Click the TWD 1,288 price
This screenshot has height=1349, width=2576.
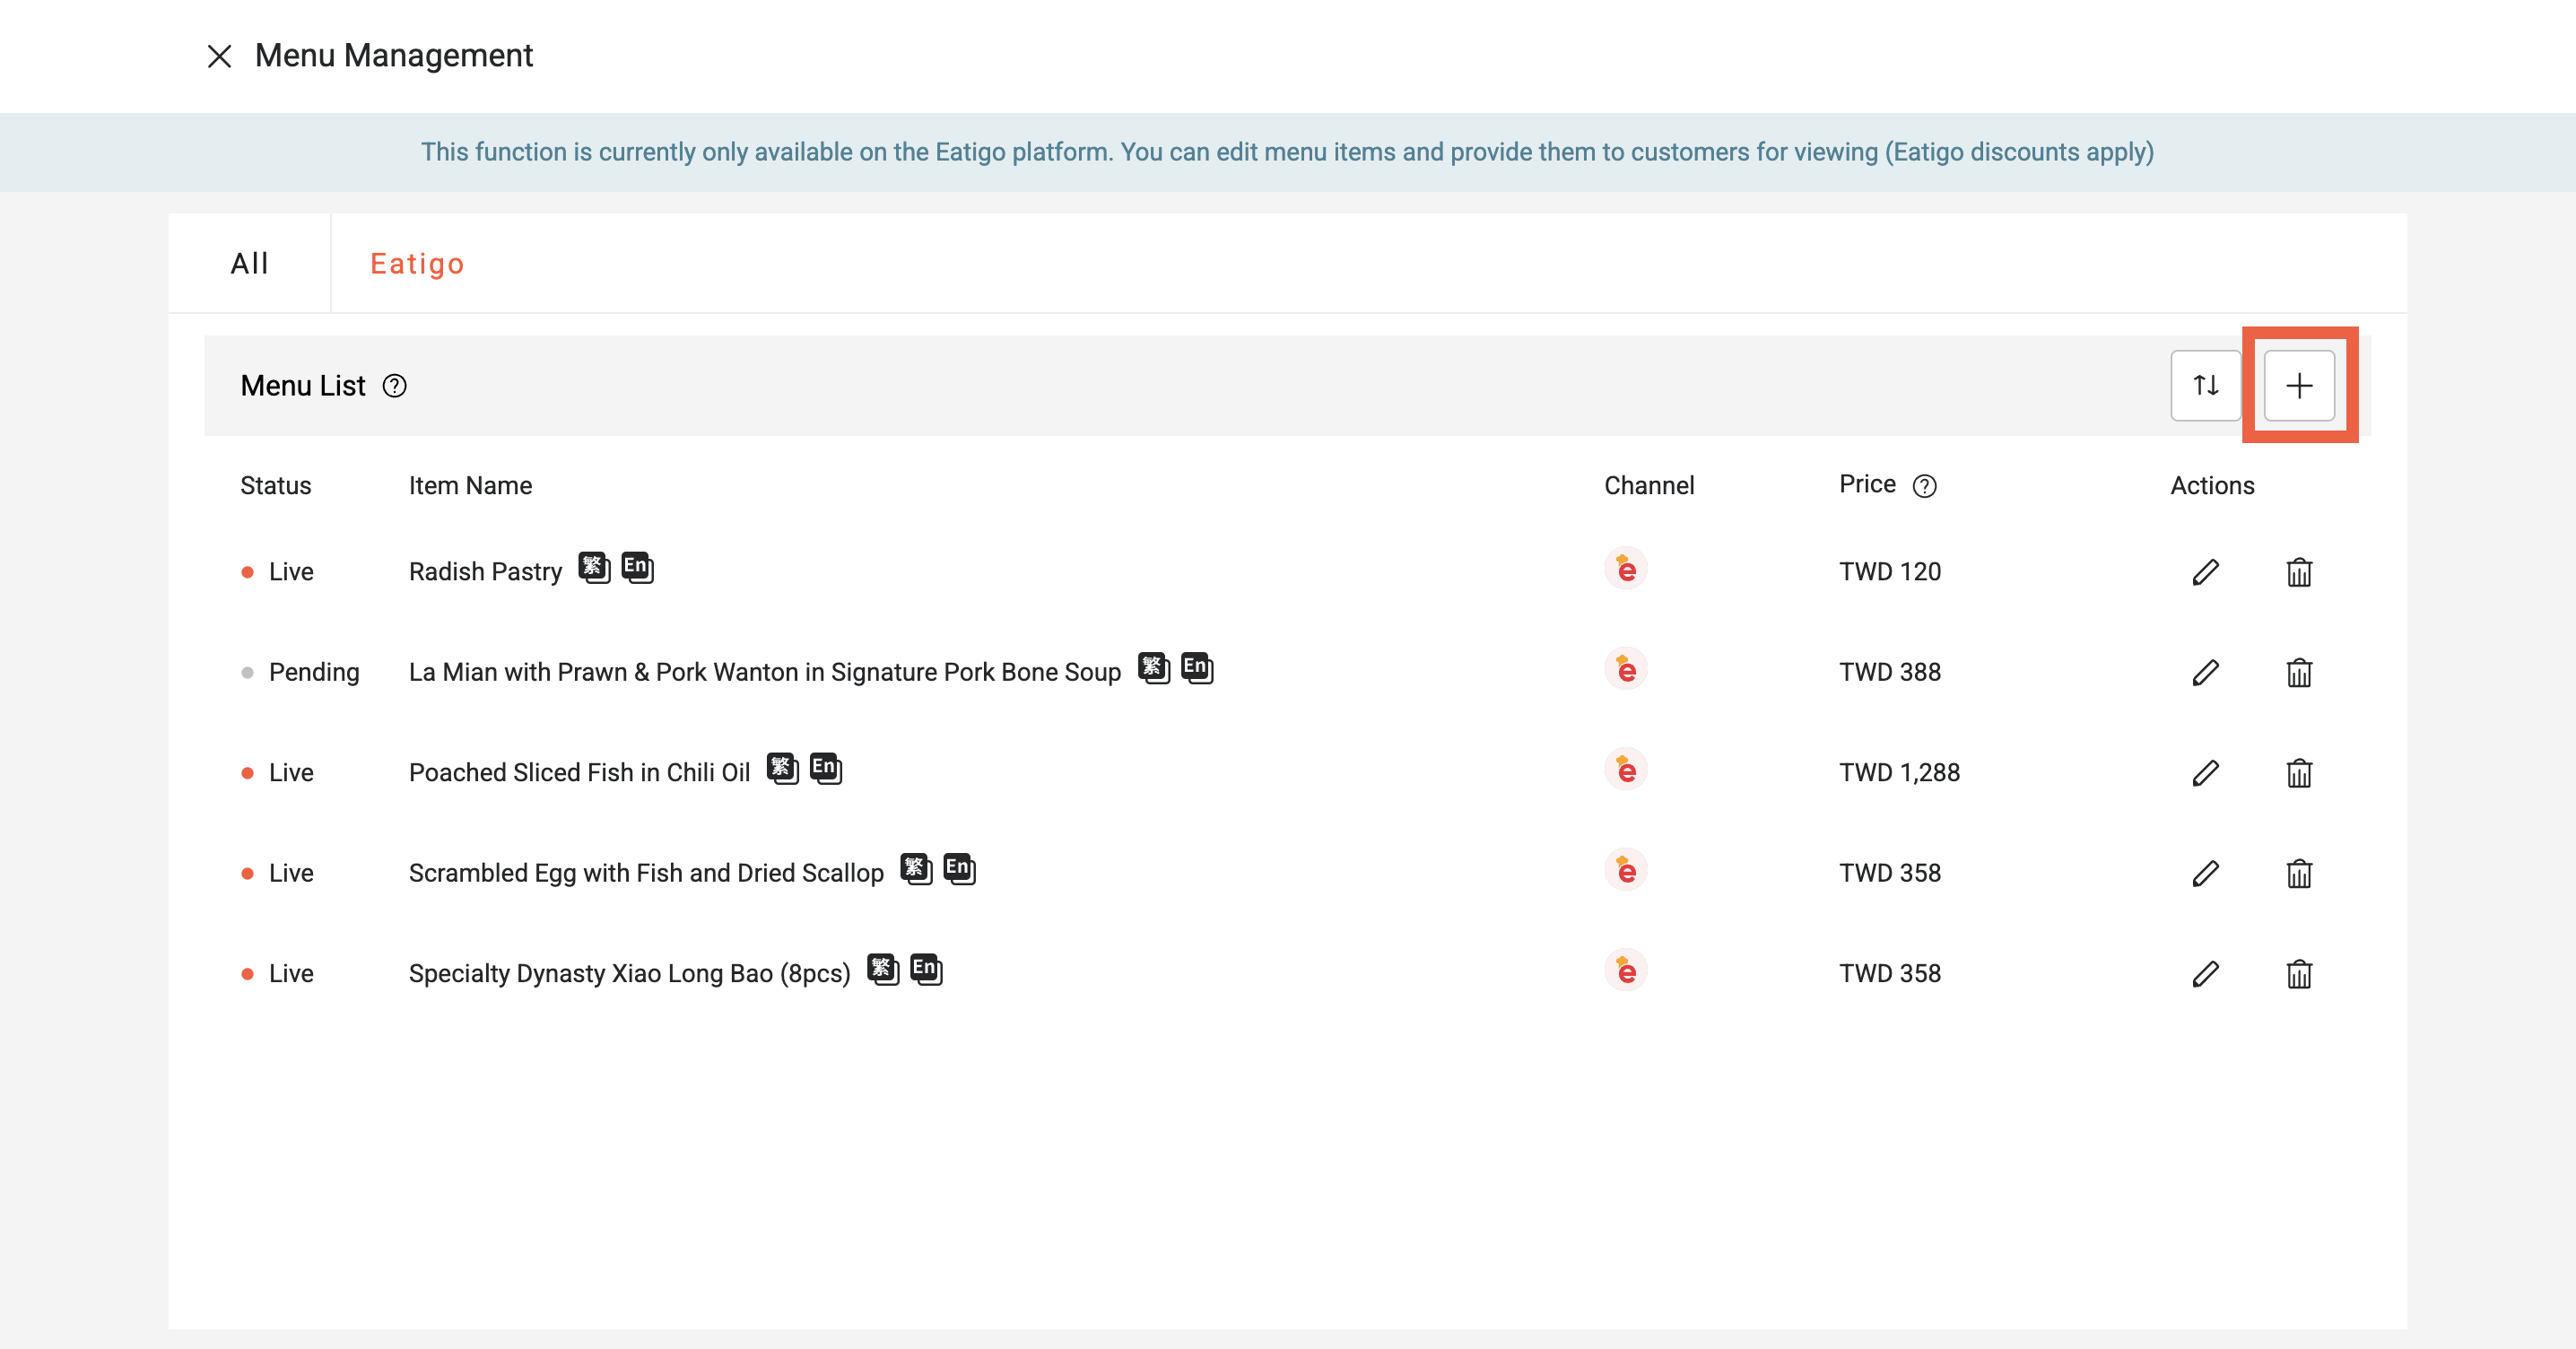(1899, 773)
